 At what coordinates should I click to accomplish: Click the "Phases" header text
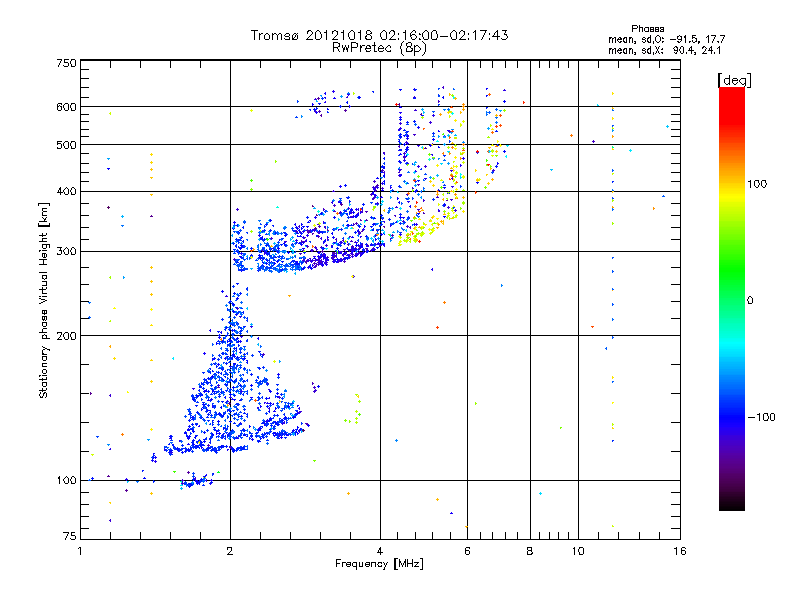[647, 29]
